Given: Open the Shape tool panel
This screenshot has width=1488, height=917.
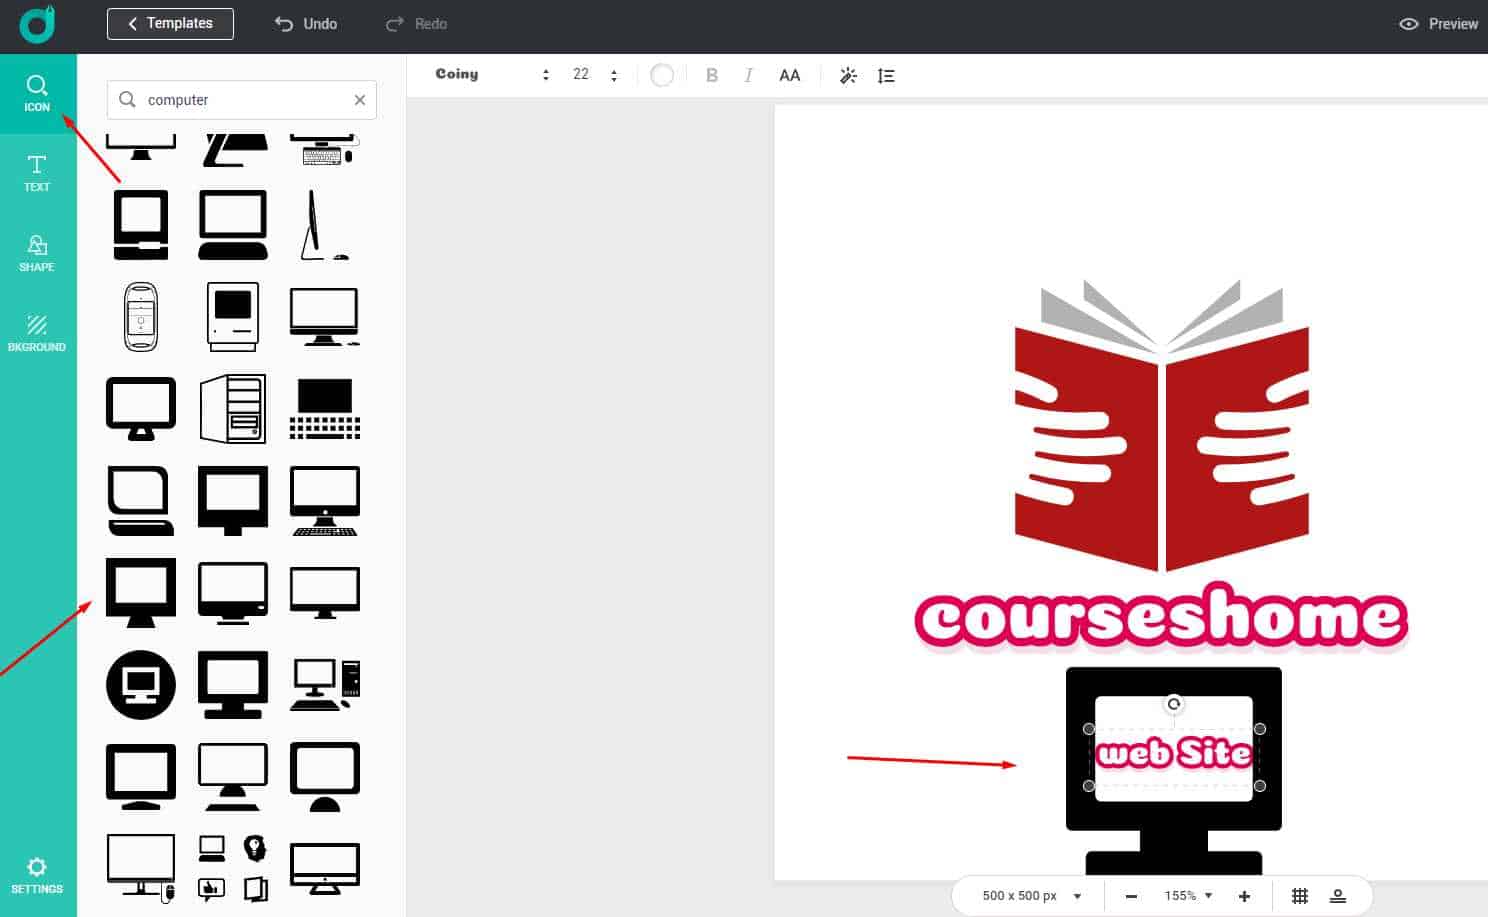Looking at the screenshot, I should (x=37, y=253).
